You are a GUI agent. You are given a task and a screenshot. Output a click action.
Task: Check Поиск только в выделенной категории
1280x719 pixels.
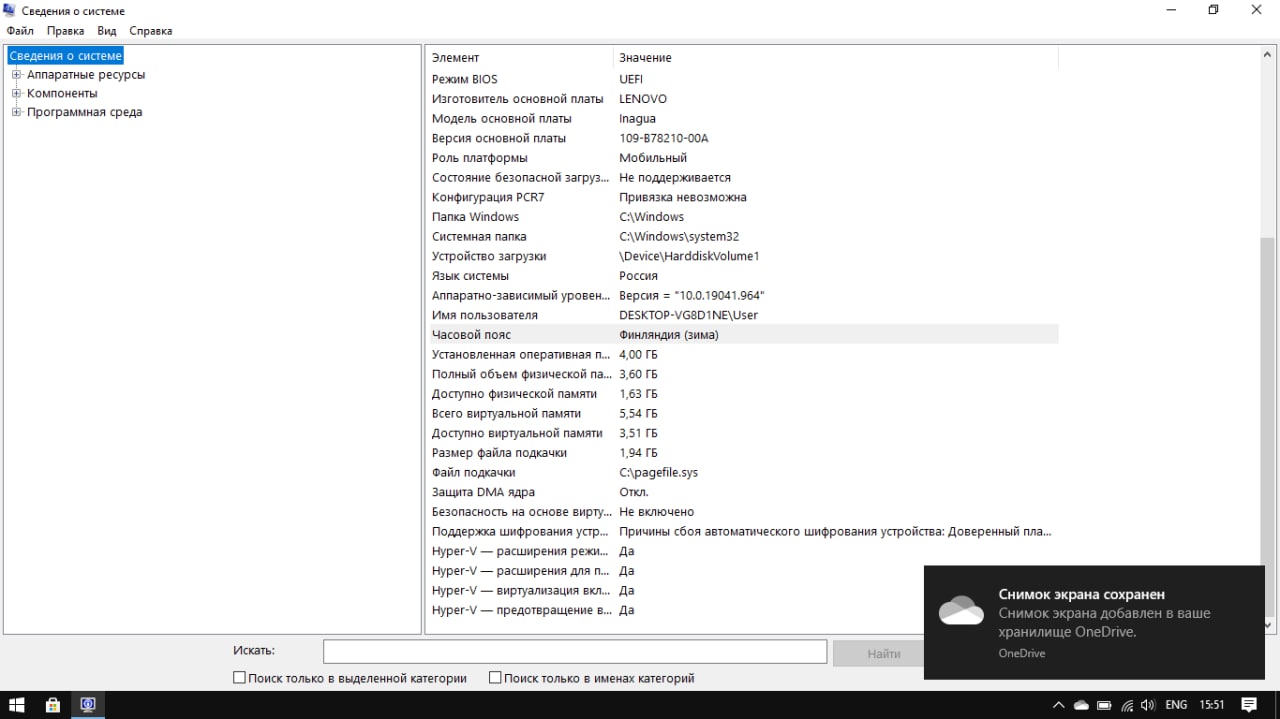pyautogui.click(x=239, y=678)
